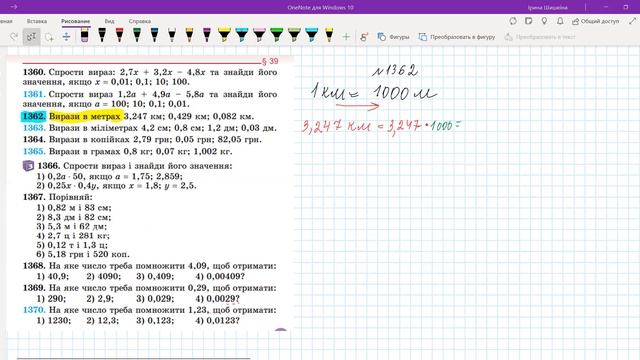Click the back arrow in title bar

pos(13,7)
